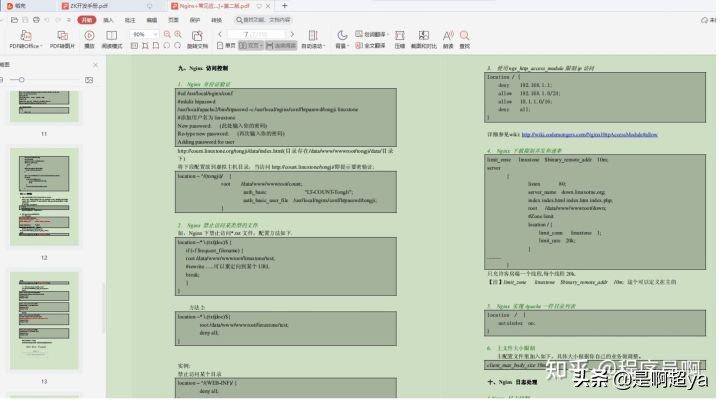The height and width of the screenshot is (400, 720).
Task: Zoom out with the magnifier minus icon
Action: (167, 34)
